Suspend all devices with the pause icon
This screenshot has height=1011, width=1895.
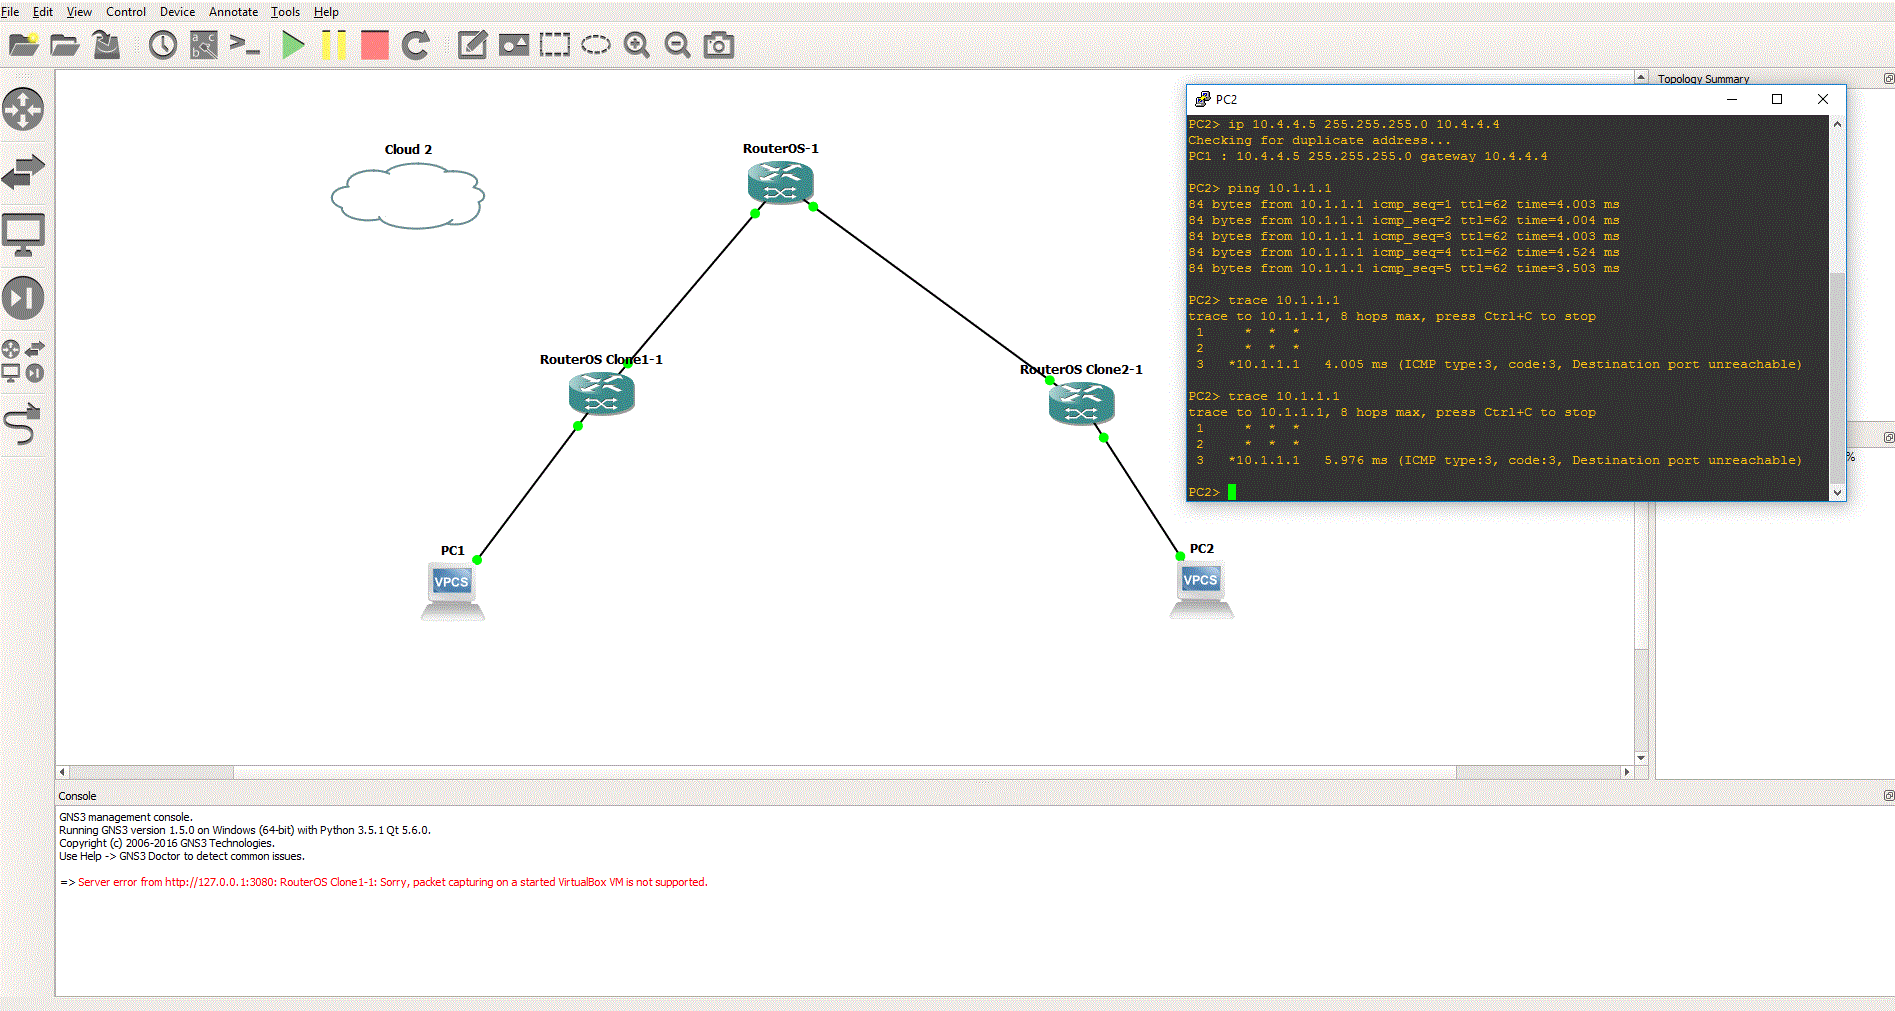(x=333, y=45)
